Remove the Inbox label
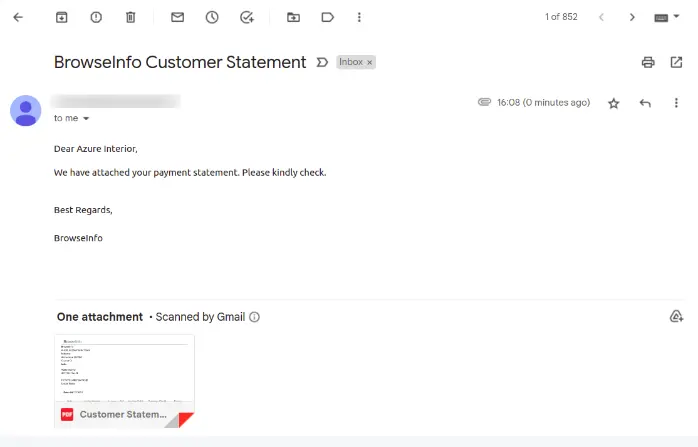The width and height of the screenshot is (698, 447). 369,62
